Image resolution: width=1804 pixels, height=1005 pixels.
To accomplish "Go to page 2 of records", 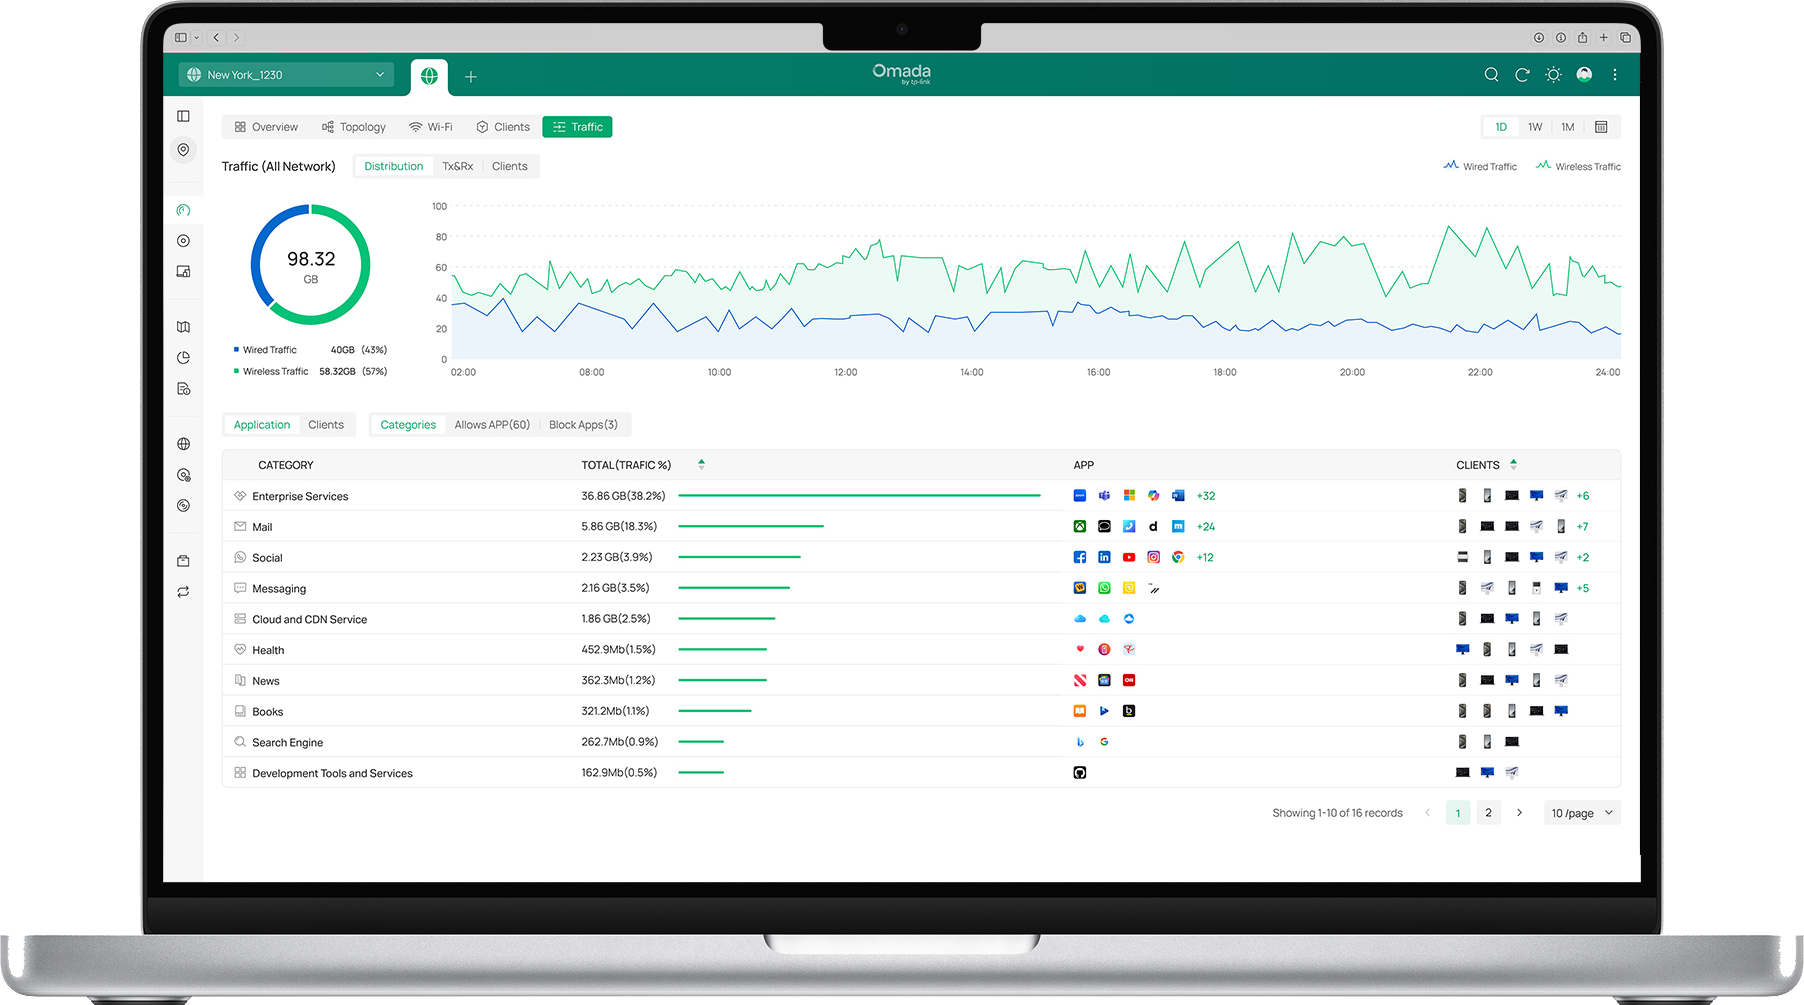I will 1488,813.
